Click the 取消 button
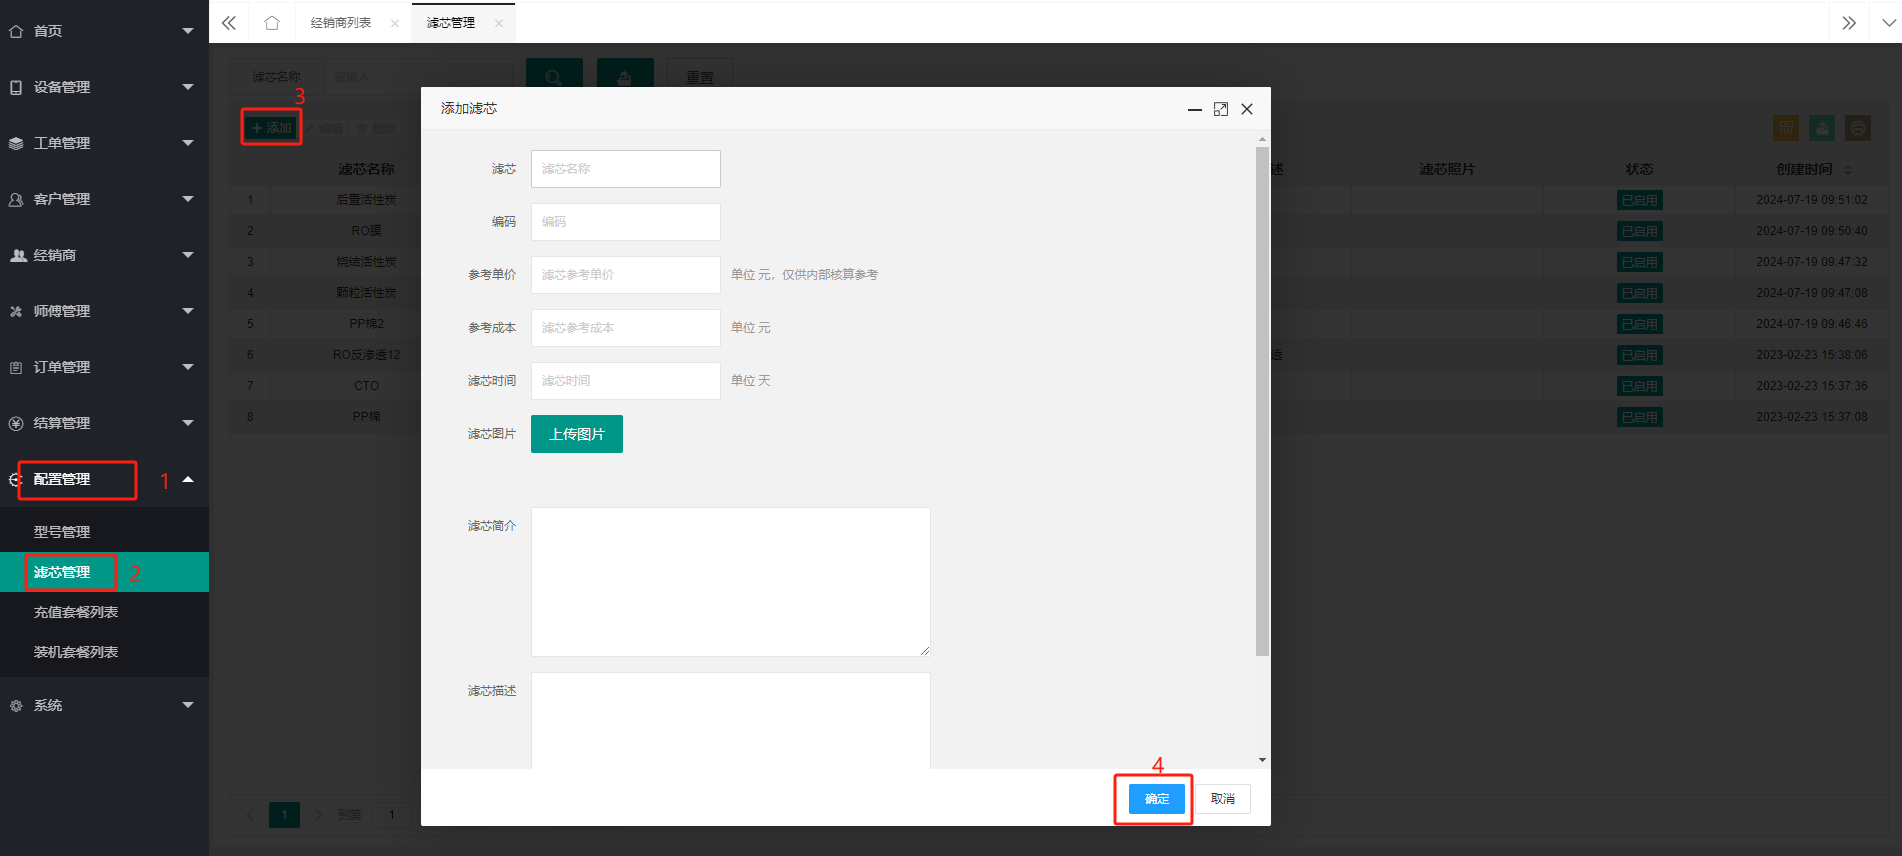The image size is (1902, 856). 1223,799
